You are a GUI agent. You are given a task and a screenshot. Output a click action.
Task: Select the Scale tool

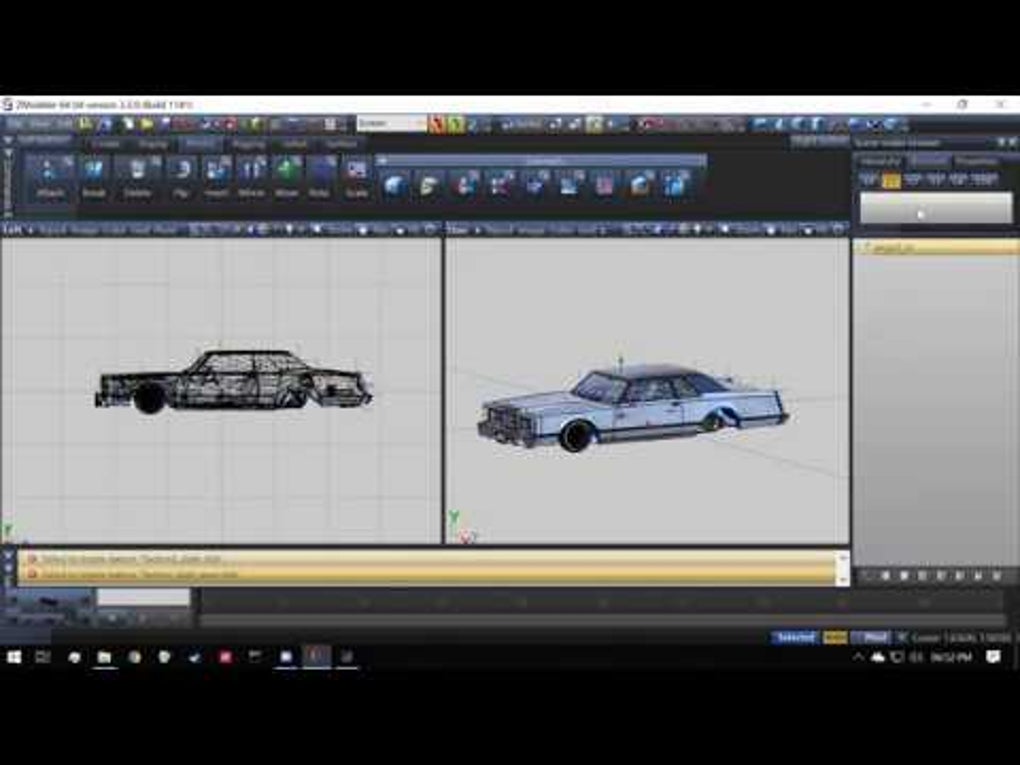click(356, 177)
